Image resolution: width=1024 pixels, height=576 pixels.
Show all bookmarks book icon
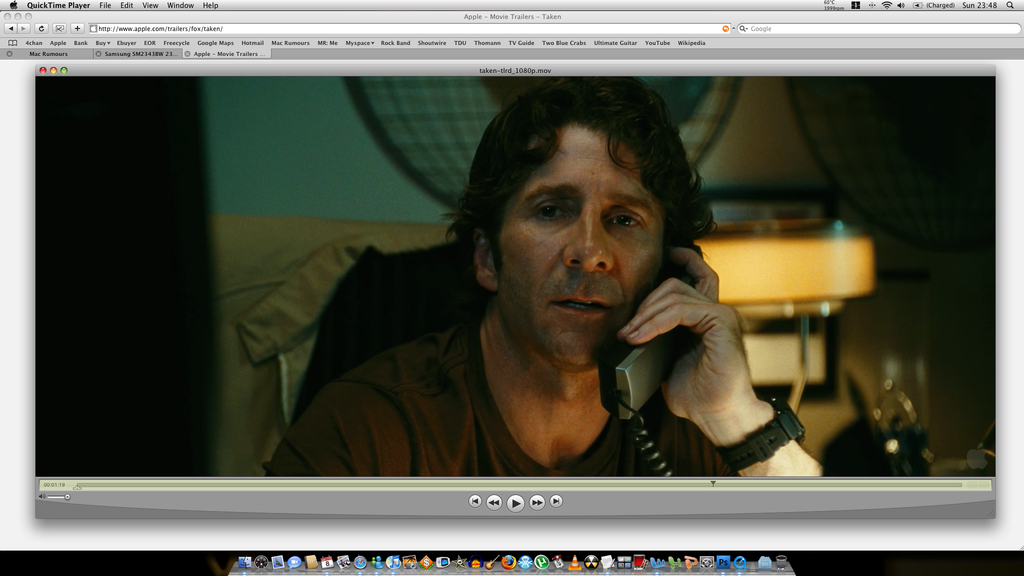[x=12, y=43]
